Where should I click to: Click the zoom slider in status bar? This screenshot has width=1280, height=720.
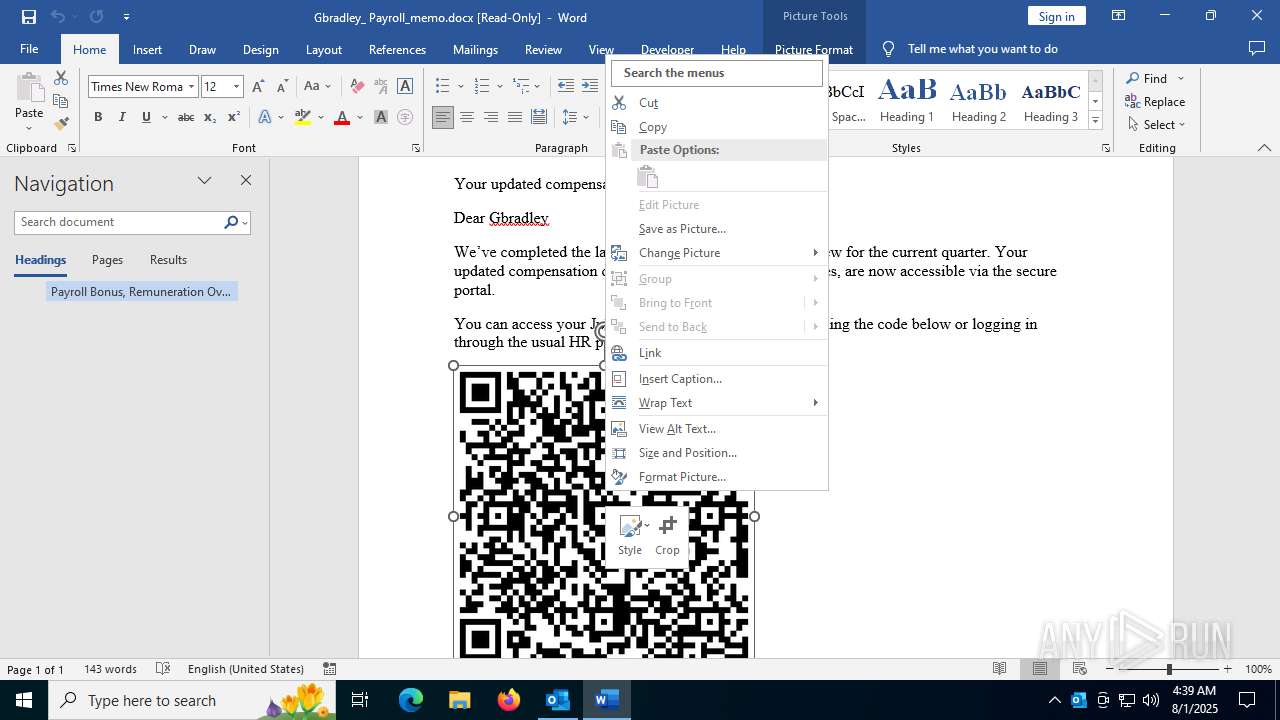click(x=1168, y=669)
